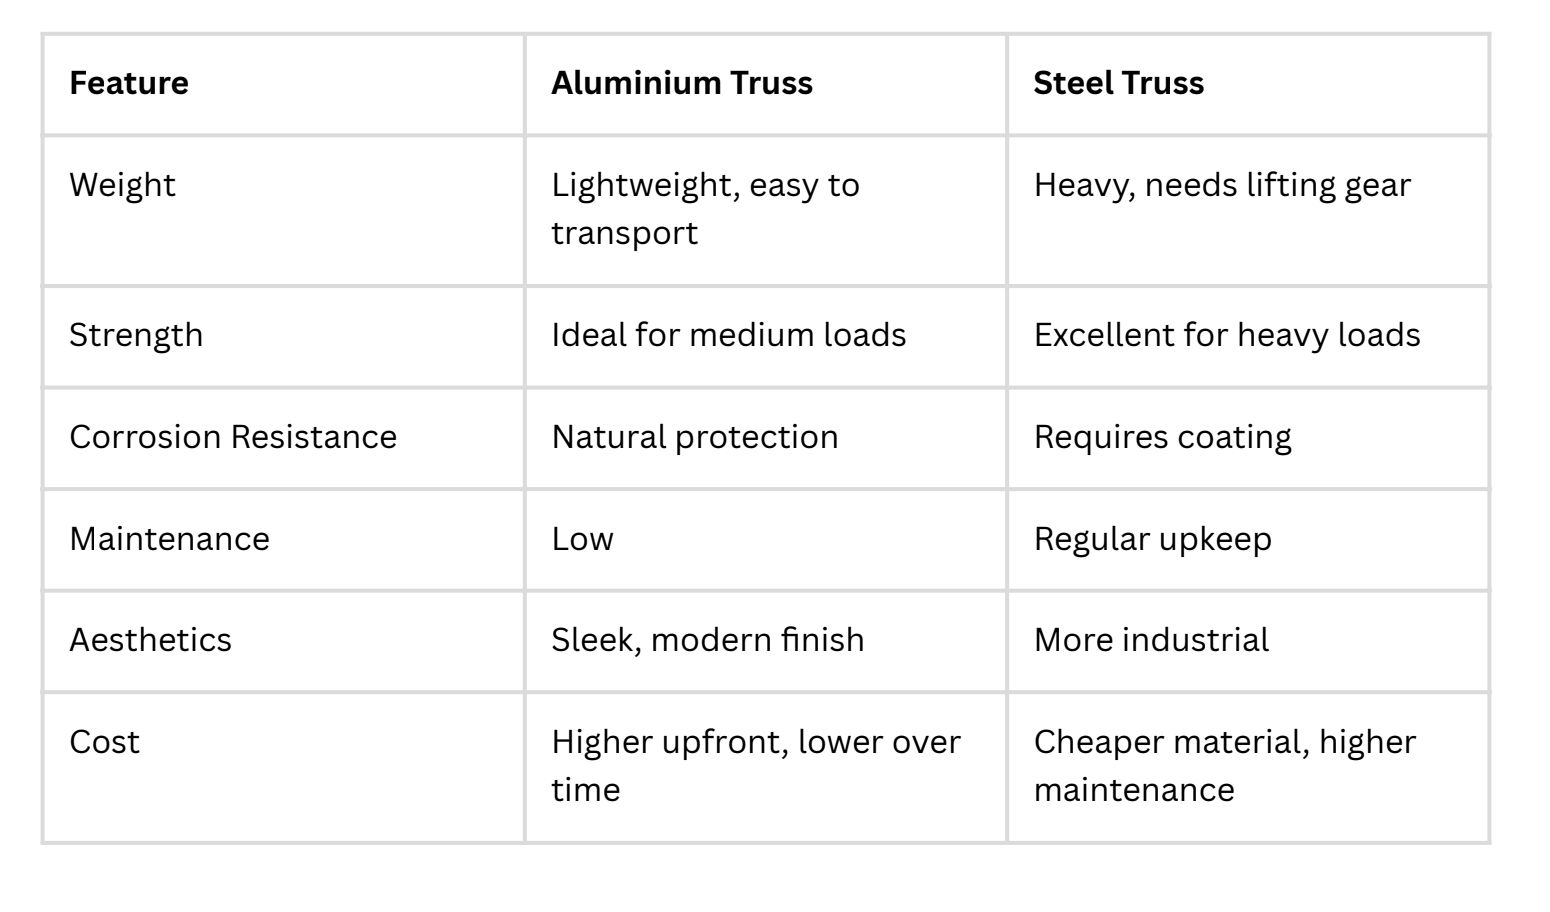This screenshot has height=912, width=1550.
Task: Select the Cost row label
Action: pyautogui.click(x=104, y=742)
